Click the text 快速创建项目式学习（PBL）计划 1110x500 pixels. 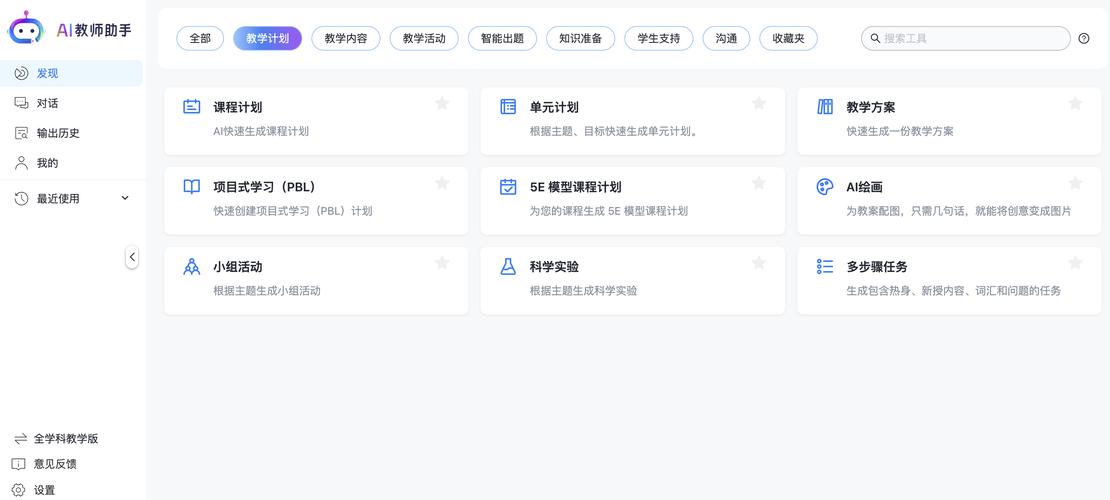coord(293,211)
